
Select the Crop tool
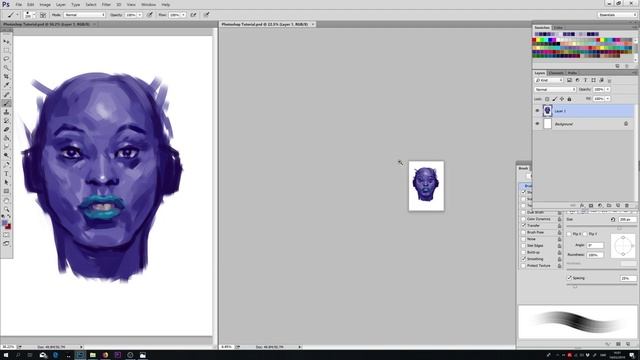[x=6, y=76]
